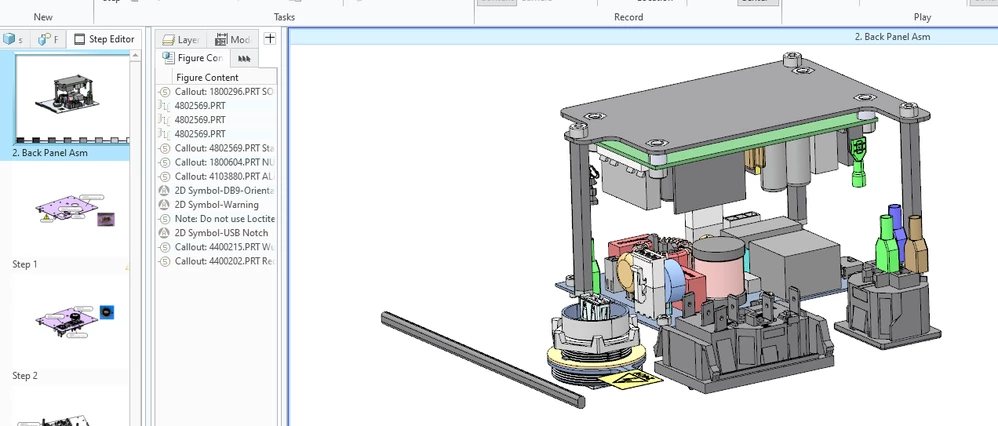
Task: Click the plus button to add panel
Action: [x=270, y=38]
